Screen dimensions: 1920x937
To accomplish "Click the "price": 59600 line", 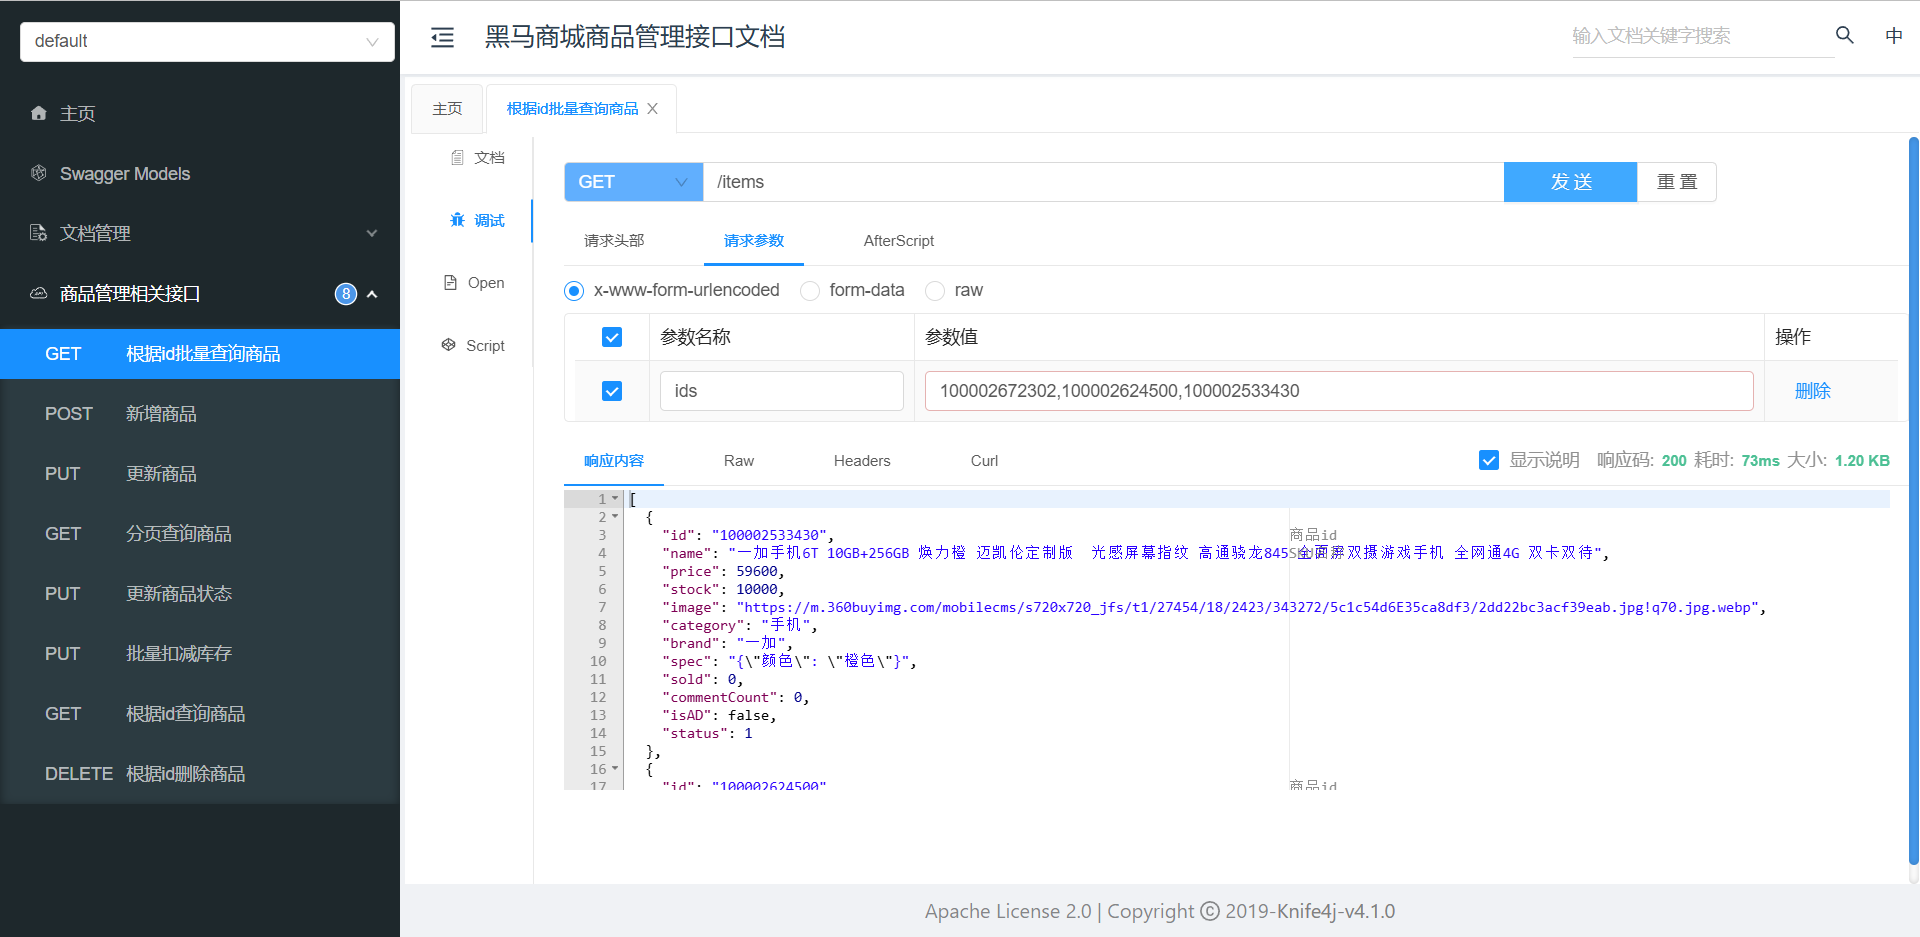I will 723,571.
